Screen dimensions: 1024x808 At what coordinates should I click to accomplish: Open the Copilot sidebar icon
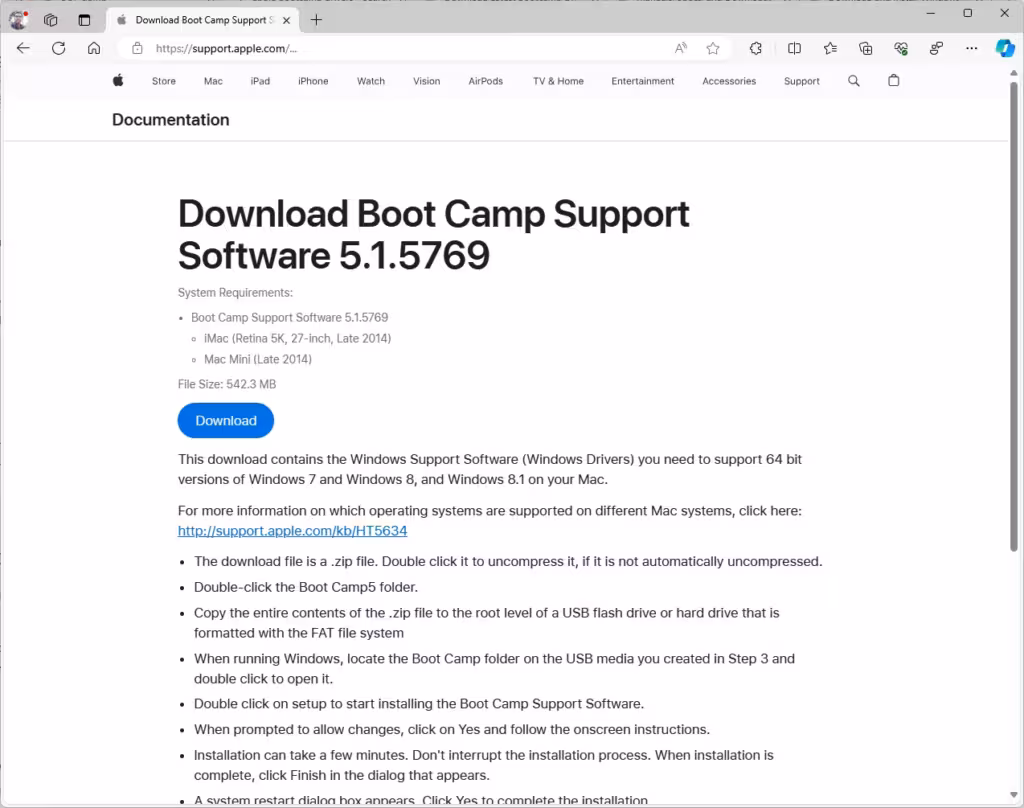pyautogui.click(x=1004, y=48)
